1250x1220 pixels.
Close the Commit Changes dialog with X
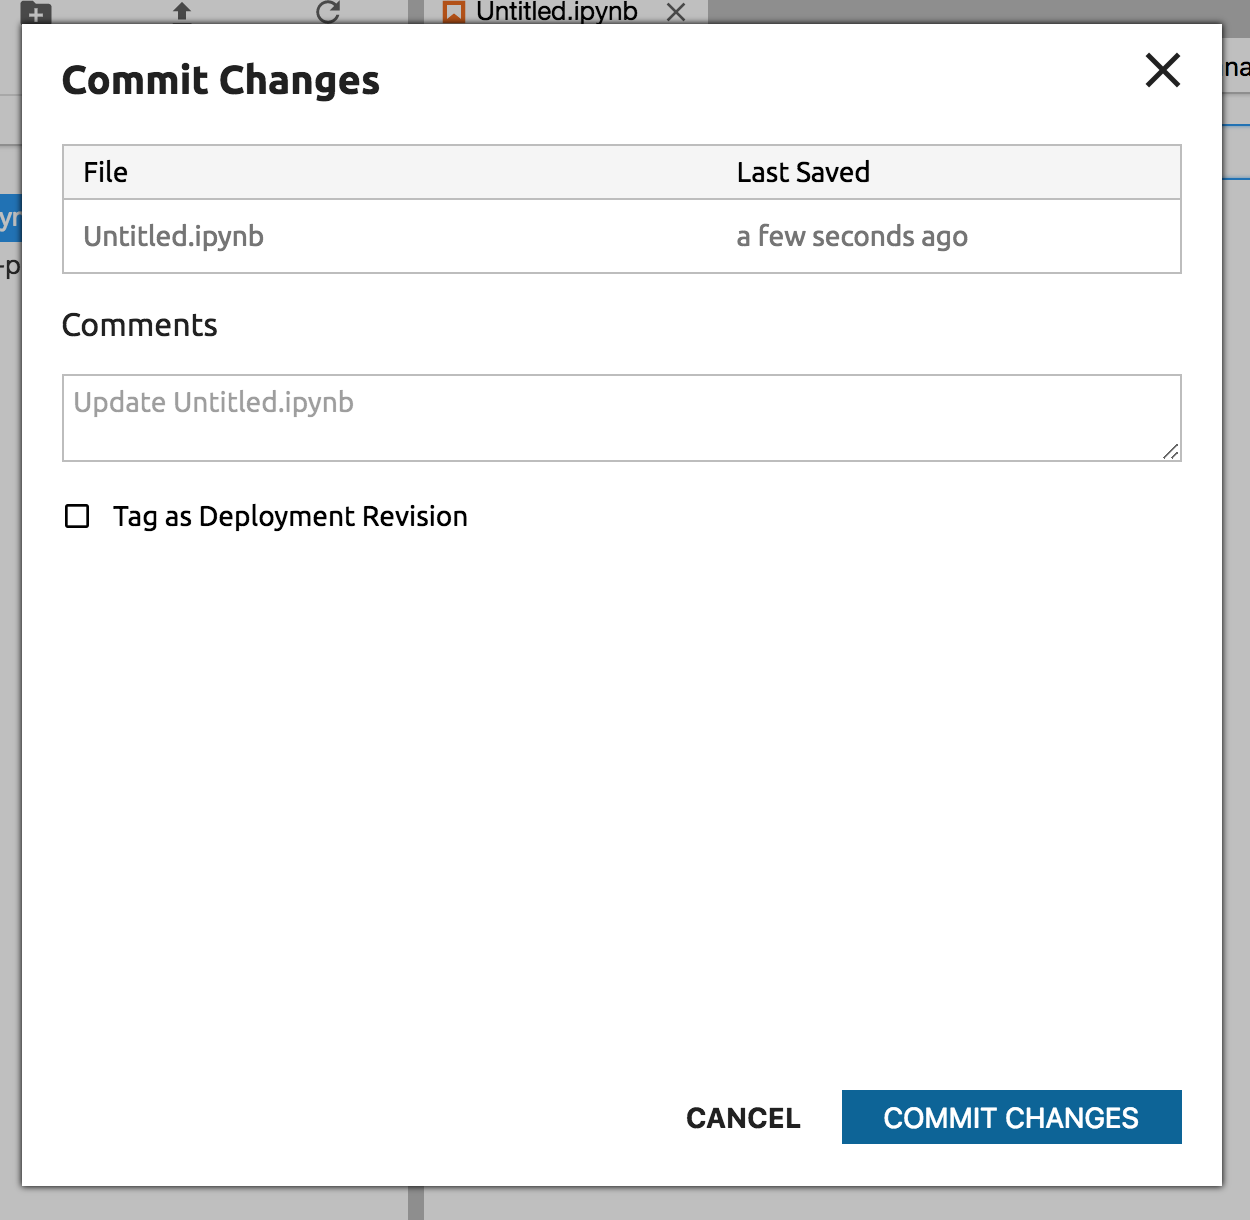pyautogui.click(x=1162, y=71)
